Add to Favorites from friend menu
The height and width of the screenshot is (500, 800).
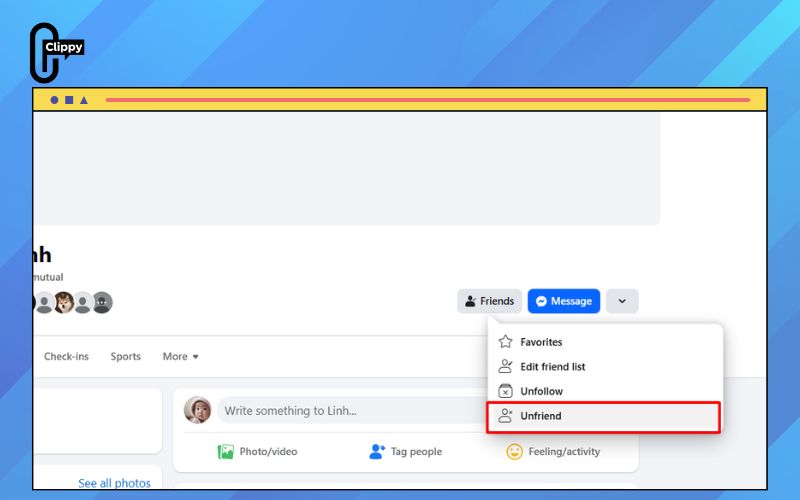(605, 342)
